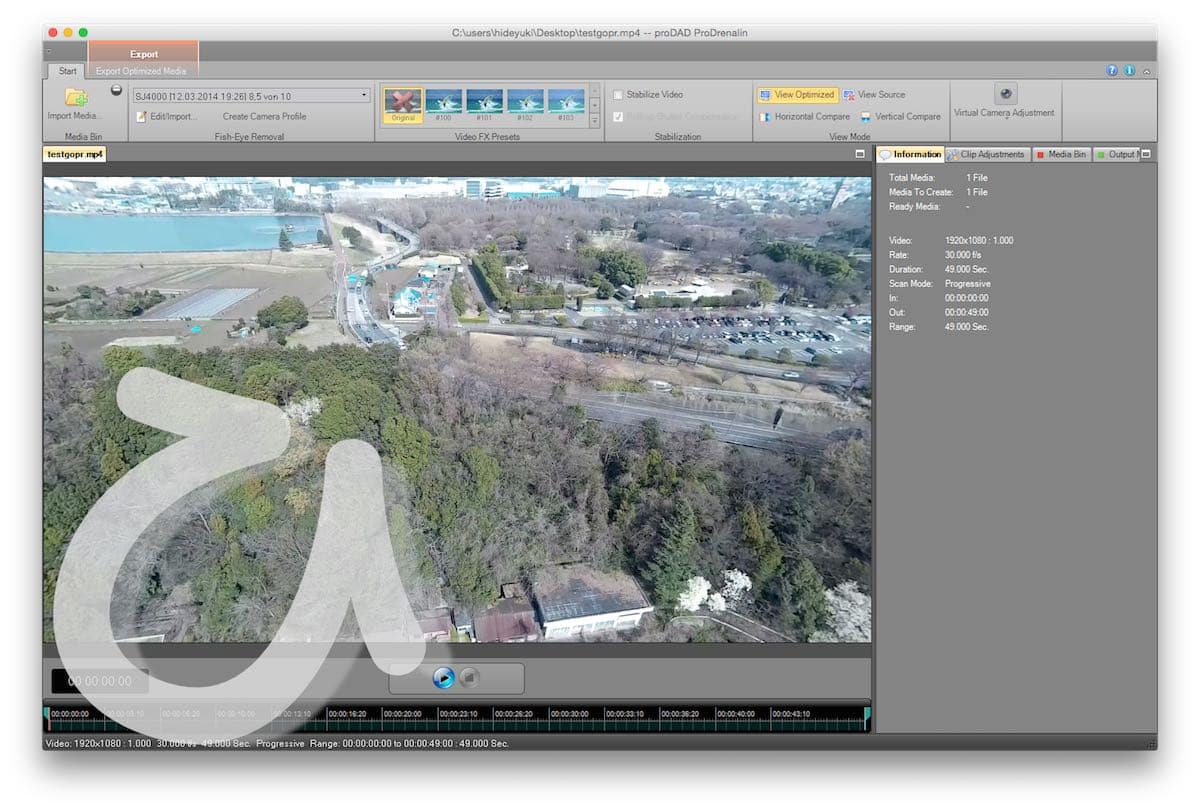Click the Edit/Import button

[166, 117]
